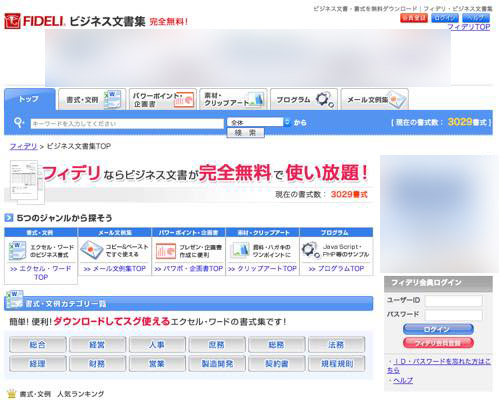Select the 法務 category button
The width and height of the screenshot is (500, 400).
[336, 345]
